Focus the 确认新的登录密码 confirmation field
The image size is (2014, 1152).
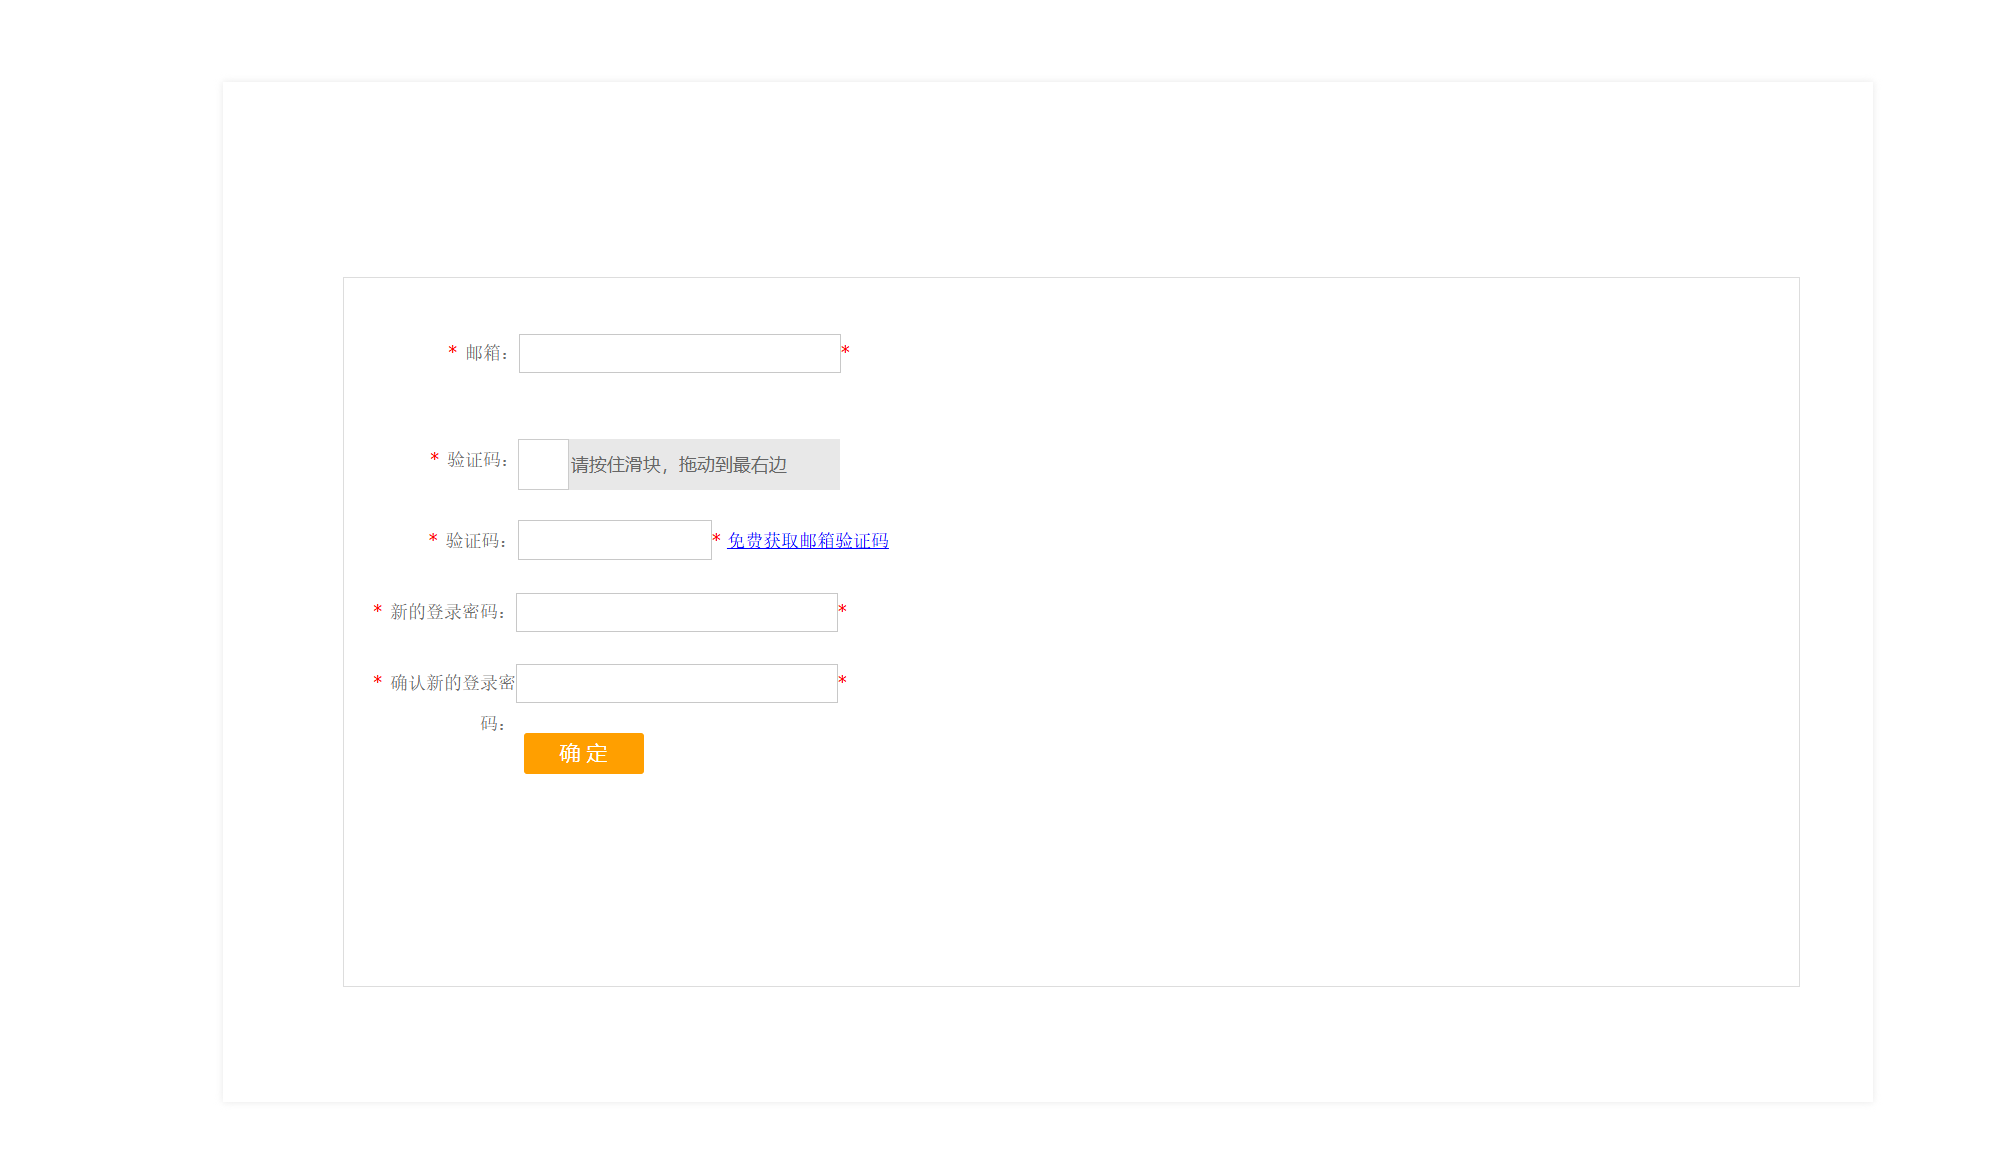pyautogui.click(x=676, y=683)
